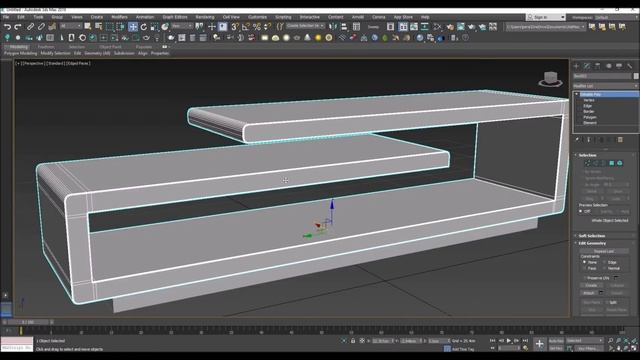Open the reference coordinate View dropdown

[x=182, y=26]
